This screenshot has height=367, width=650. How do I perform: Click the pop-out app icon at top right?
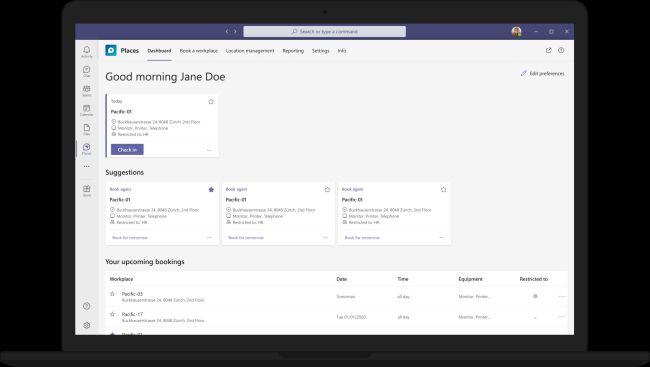coord(548,50)
